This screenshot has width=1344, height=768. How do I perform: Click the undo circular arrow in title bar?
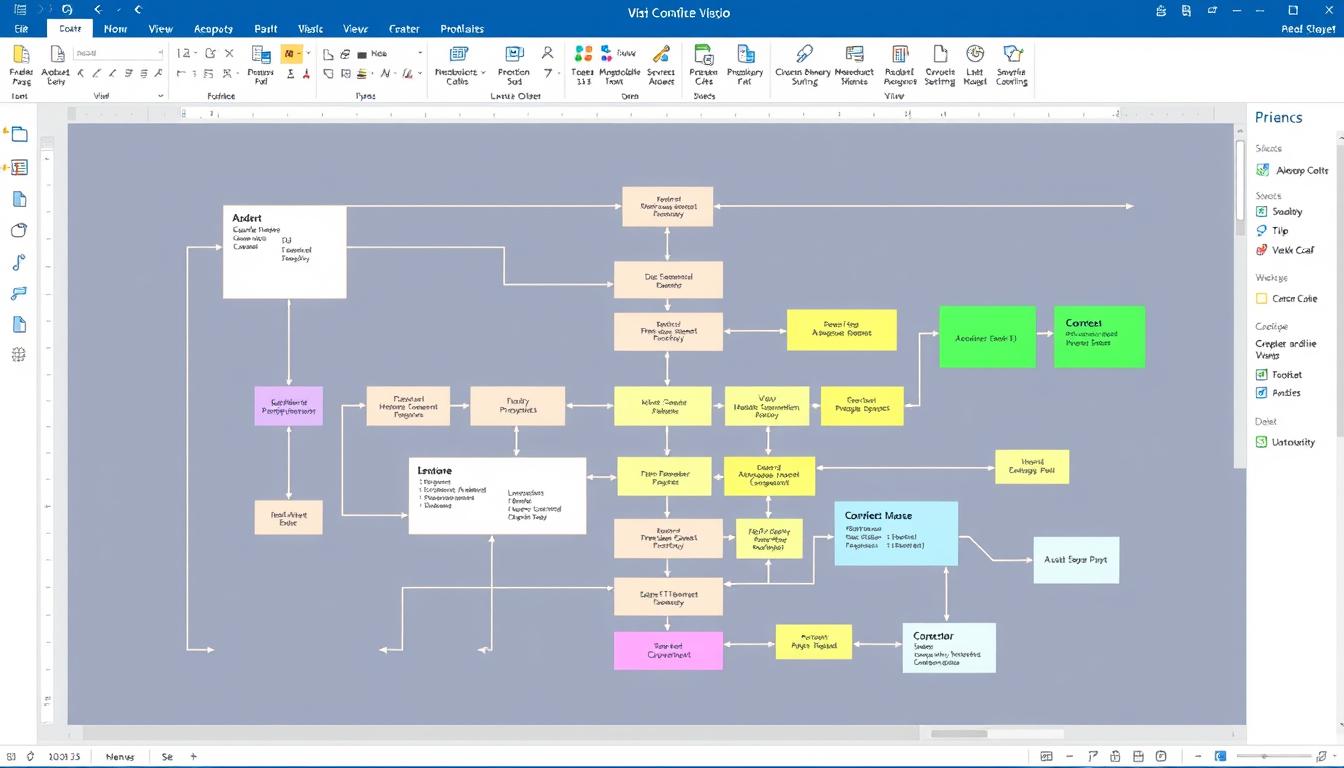67,9
